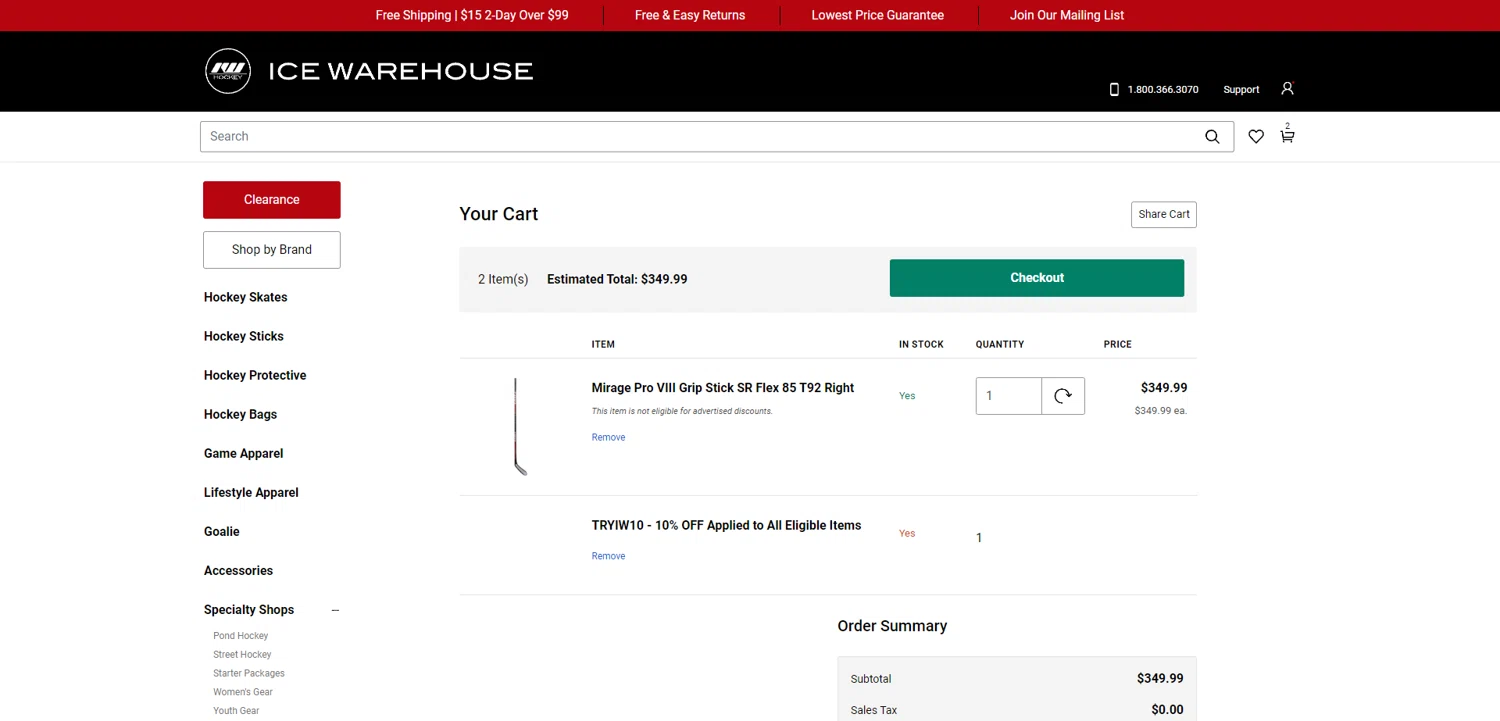Image resolution: width=1500 pixels, height=721 pixels.
Task: Call 1.800.366.3070 phone link
Action: [x=1163, y=90]
